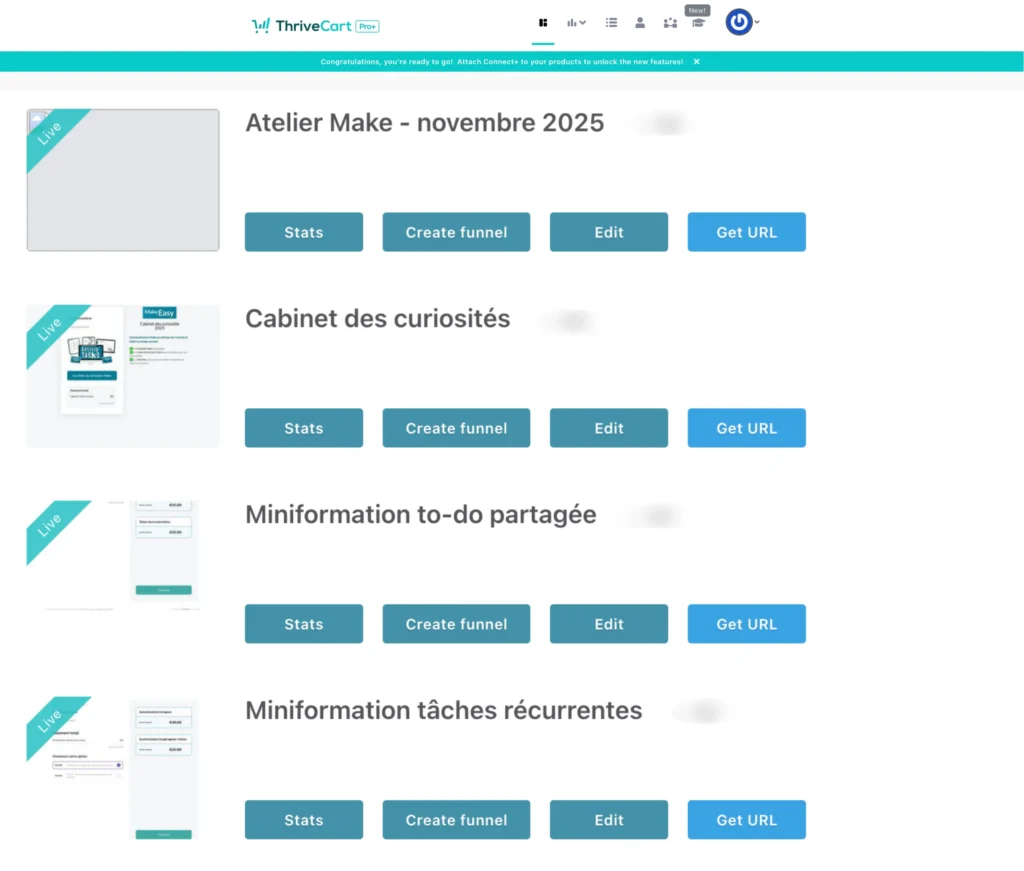Select the customers person icon
Image resolution: width=1024 pixels, height=871 pixels.
point(640,22)
